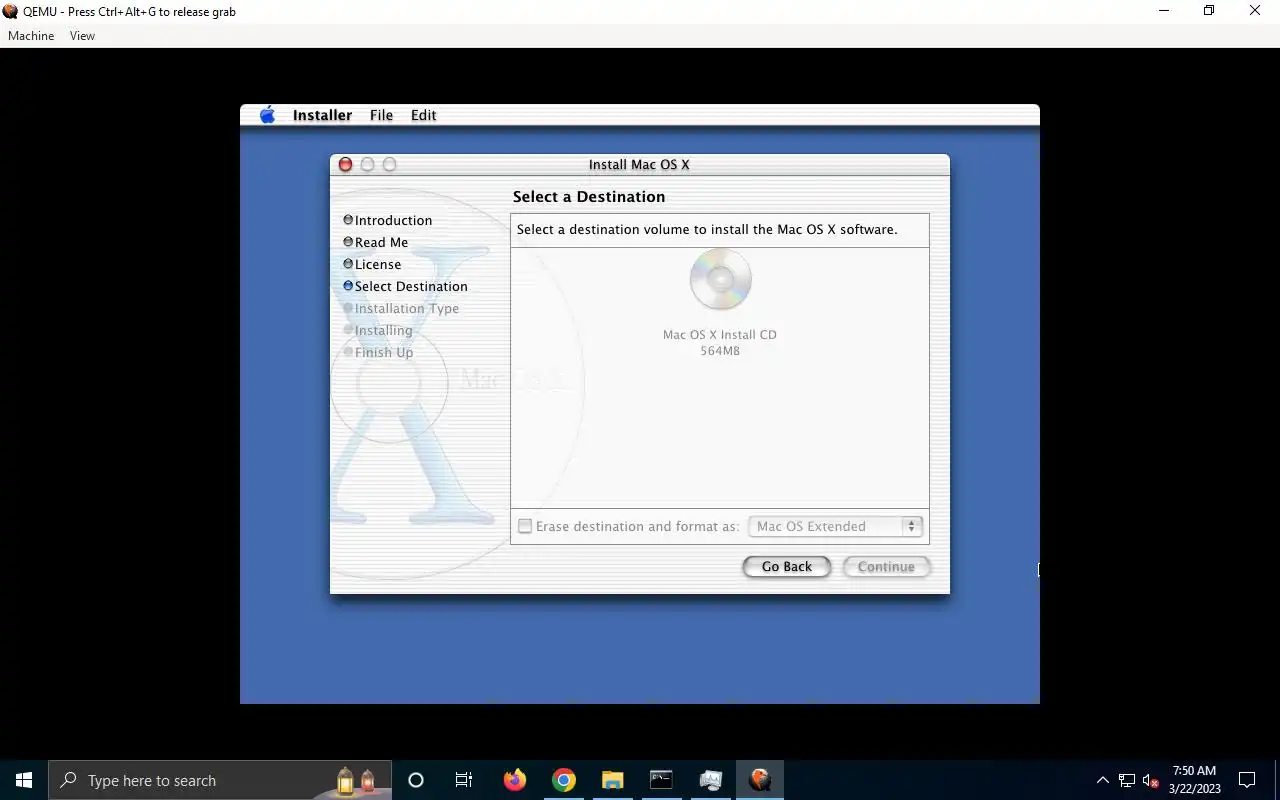Click the Continue button
Image resolution: width=1280 pixels, height=800 pixels.
coord(886,567)
